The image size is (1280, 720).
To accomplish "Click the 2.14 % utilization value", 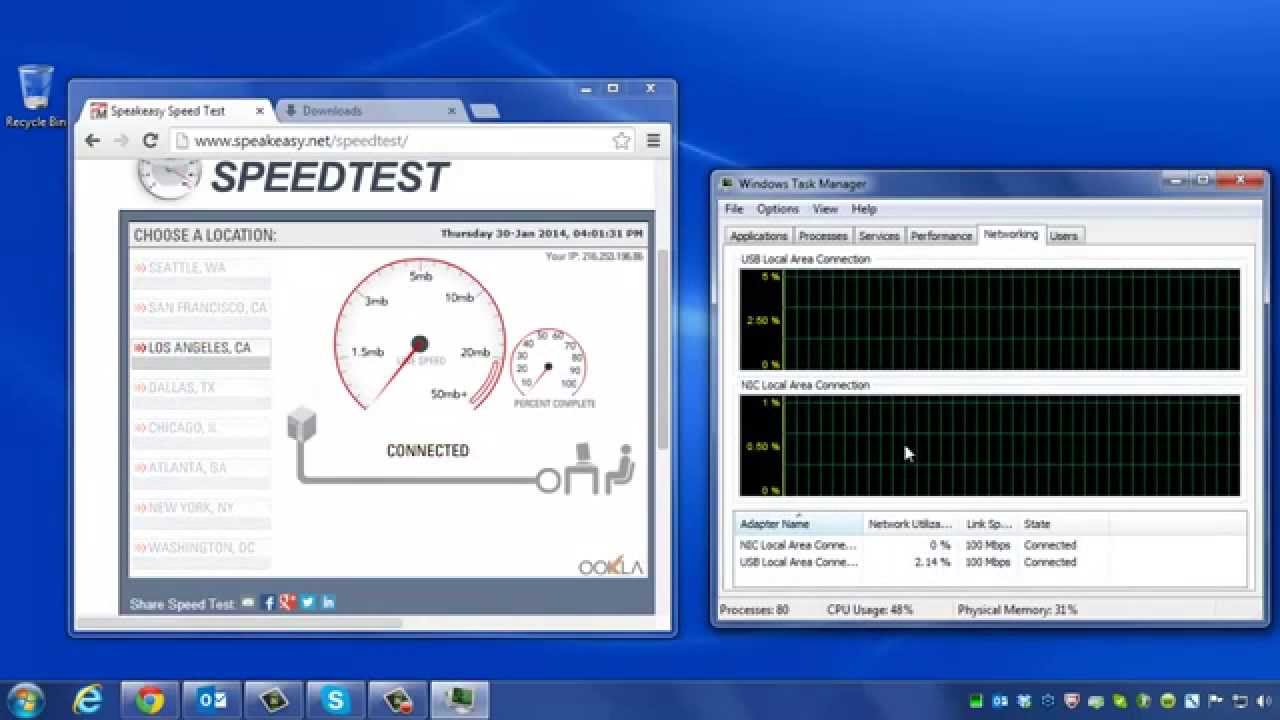I will pyautogui.click(x=932, y=562).
